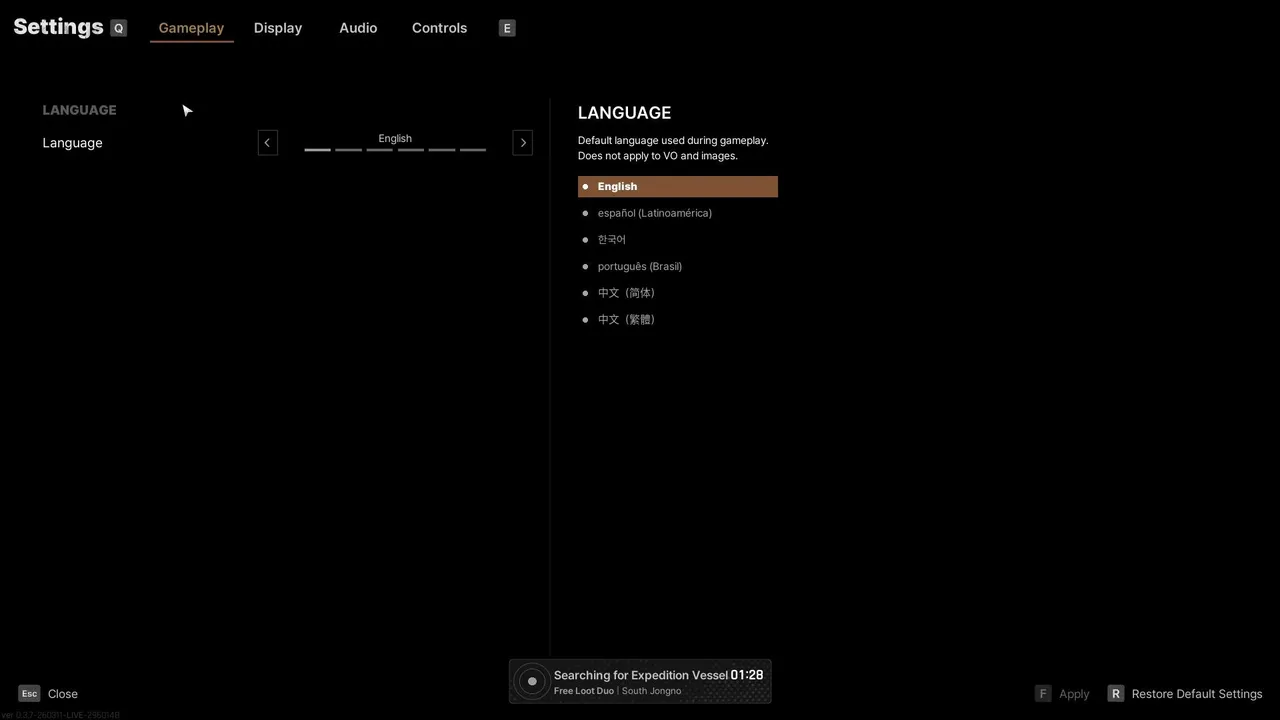
Task: Click the current value English above indicator bar
Action: (395, 139)
